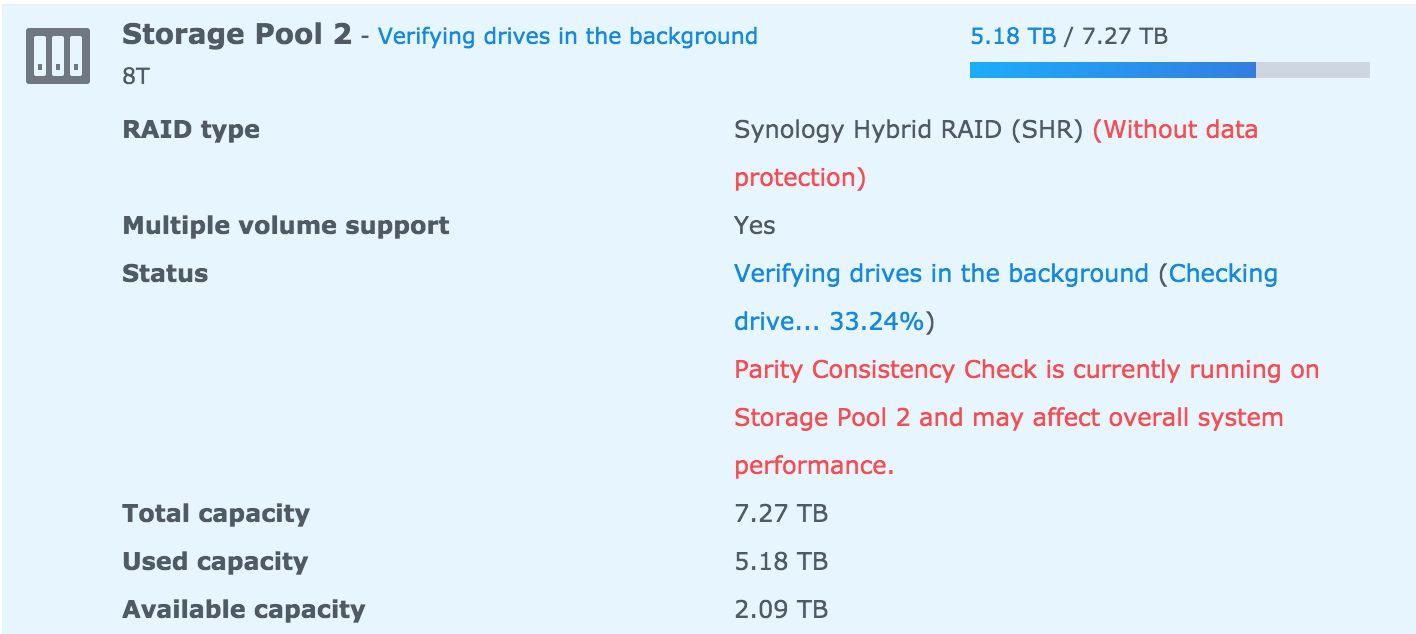Screen dimensions: 1416x634
Task: Select the '5.18 TB / 7.27 TB' capacity label
Action: point(1070,35)
